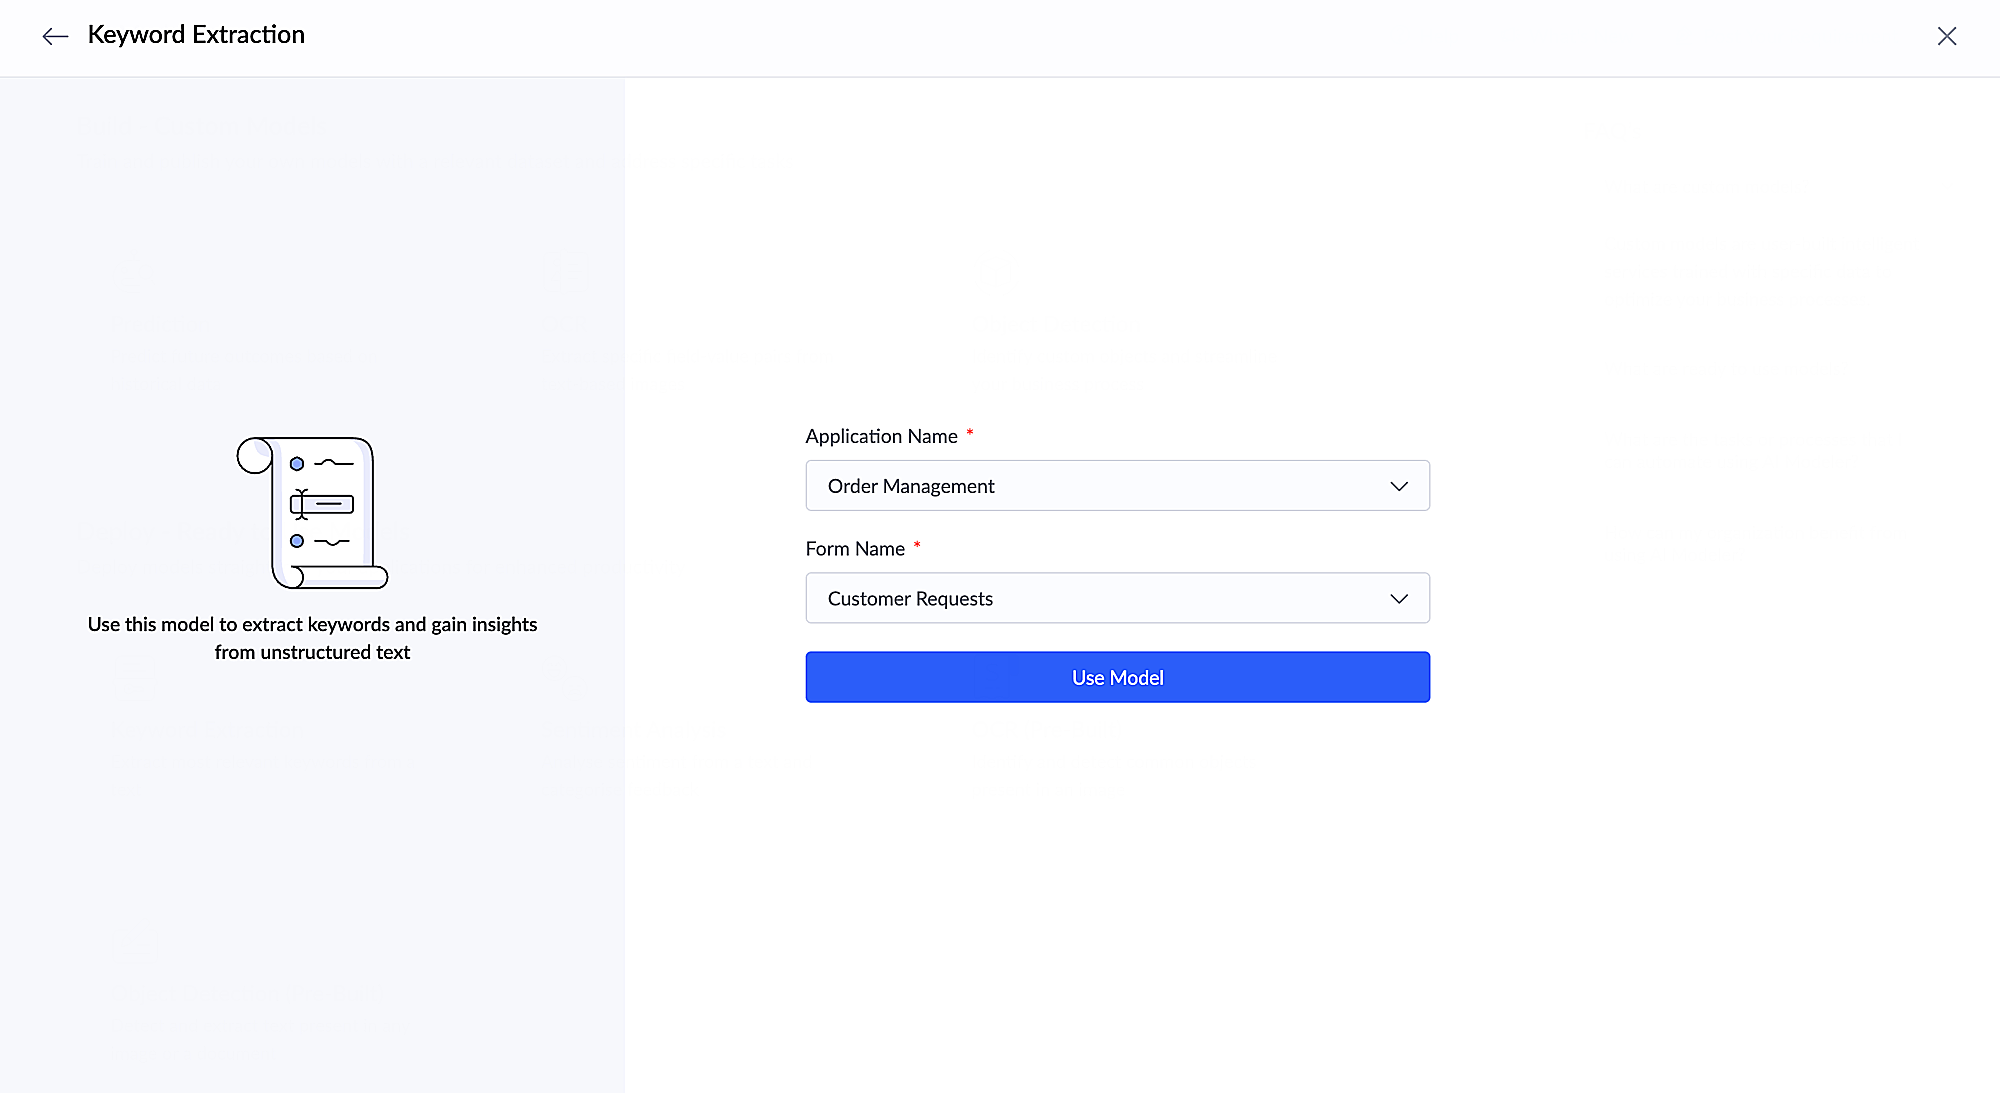Open the Customer Requests combo box

(1100, 599)
